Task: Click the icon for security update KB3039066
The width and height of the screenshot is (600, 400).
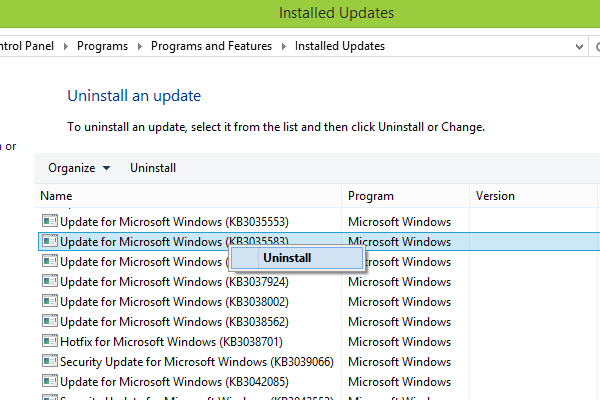Action: [50, 361]
